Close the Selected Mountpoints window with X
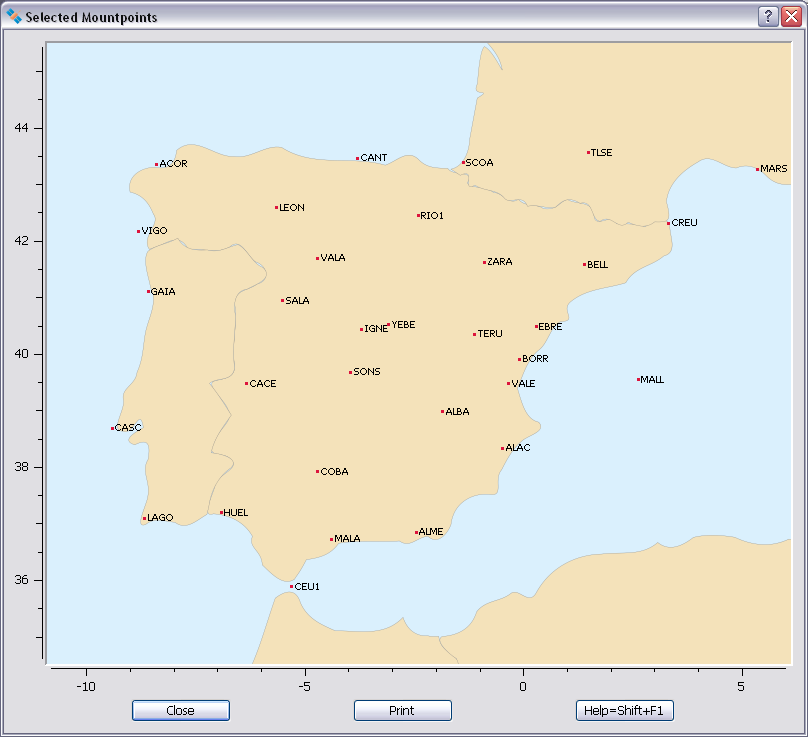This screenshot has height=737, width=808. coord(791,17)
